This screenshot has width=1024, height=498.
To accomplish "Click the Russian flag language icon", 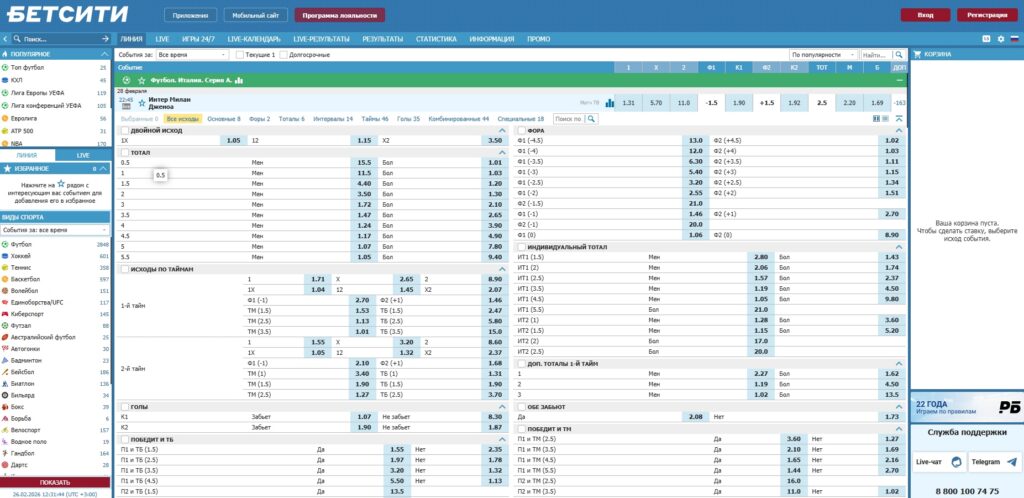I will tap(1014, 38).
